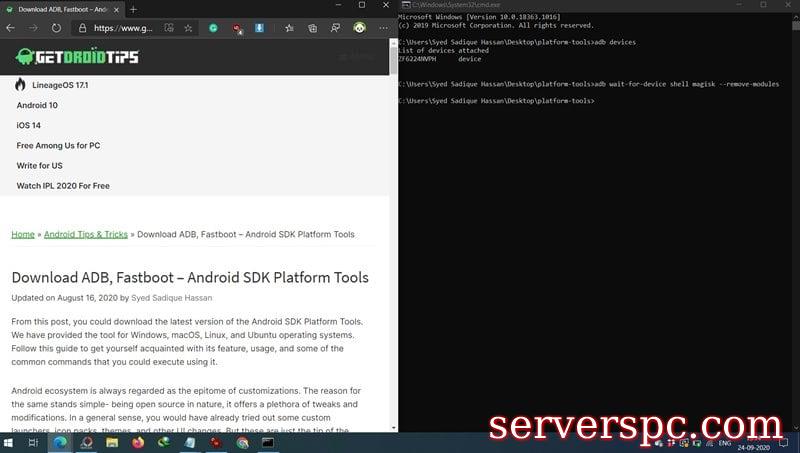The image size is (800, 453).
Task: Open a new browser tab
Action: (x=133, y=9)
